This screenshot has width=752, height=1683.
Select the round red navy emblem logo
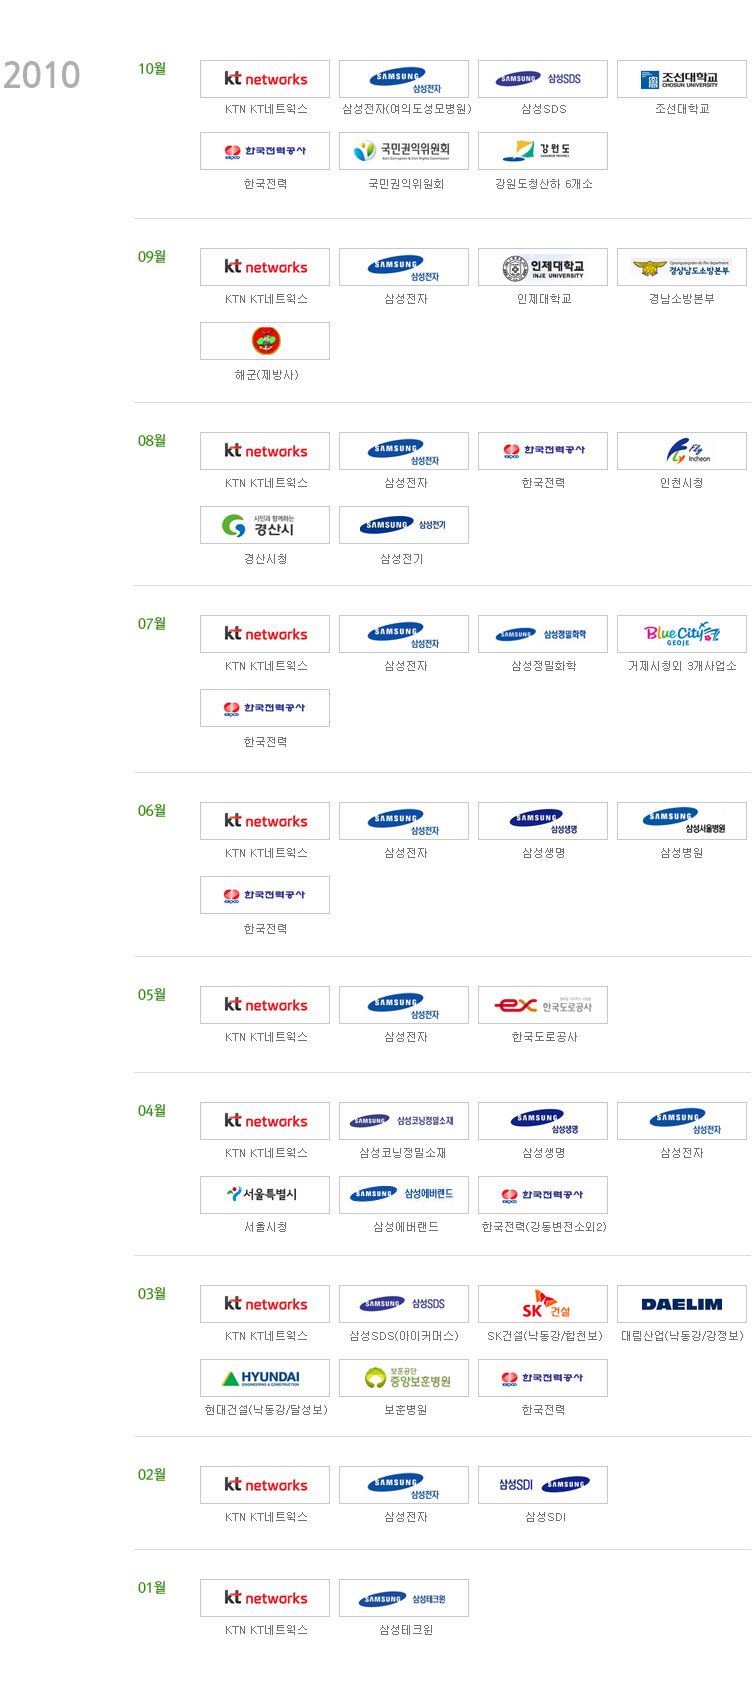[x=265, y=341]
